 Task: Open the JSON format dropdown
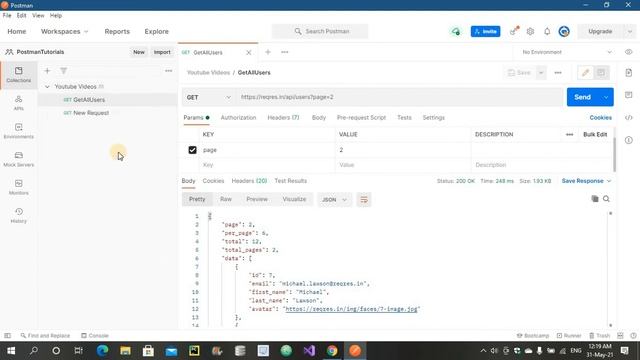[x=334, y=200]
